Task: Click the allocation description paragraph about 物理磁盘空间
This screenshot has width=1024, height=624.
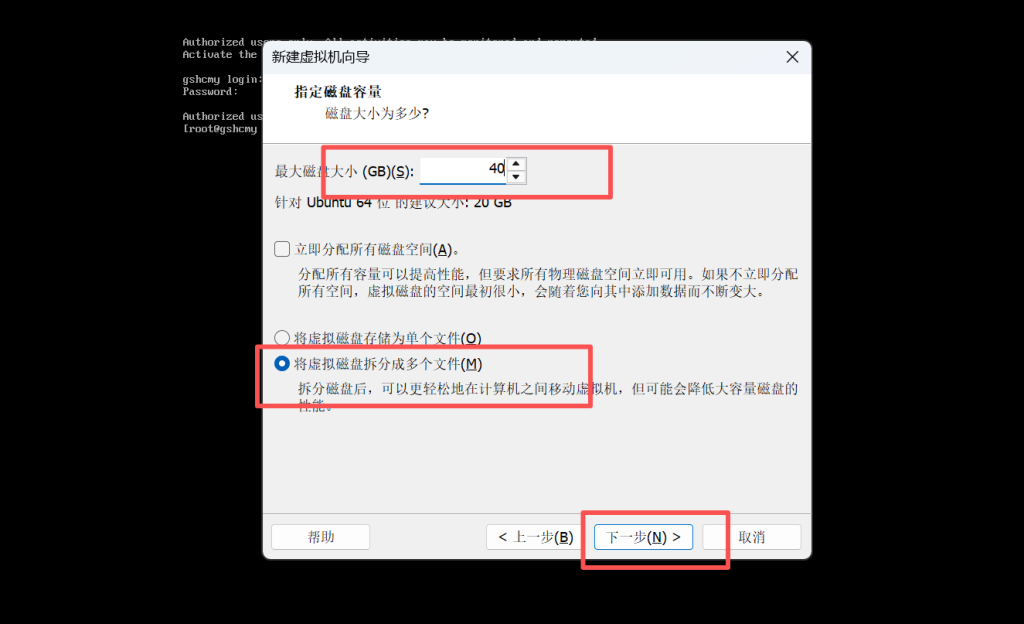Action: coord(548,283)
